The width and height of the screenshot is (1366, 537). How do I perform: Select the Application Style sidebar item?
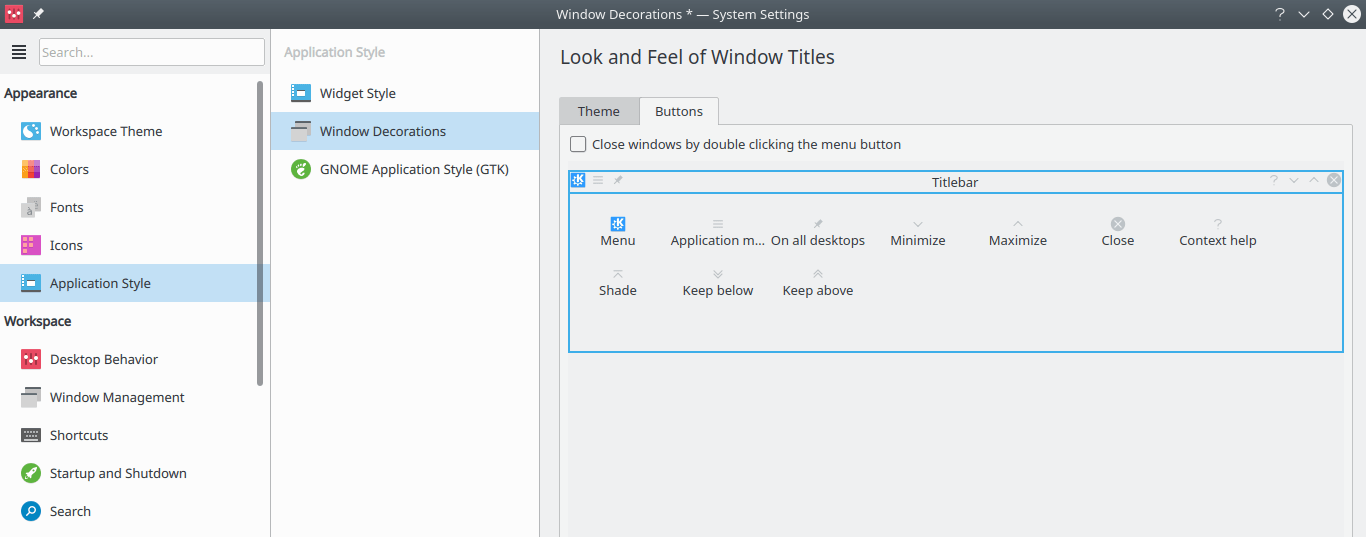coord(134,283)
